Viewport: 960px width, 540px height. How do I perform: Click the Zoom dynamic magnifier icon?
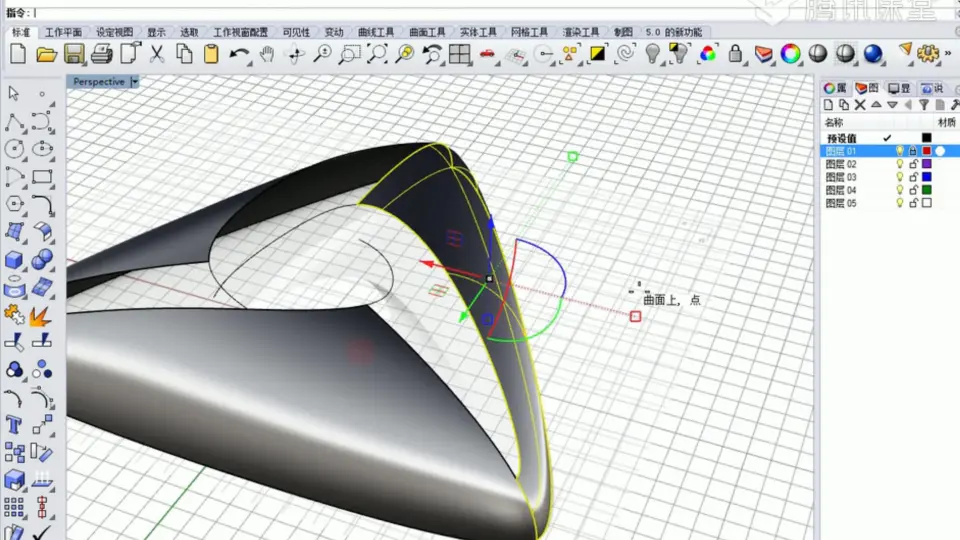click(322, 54)
